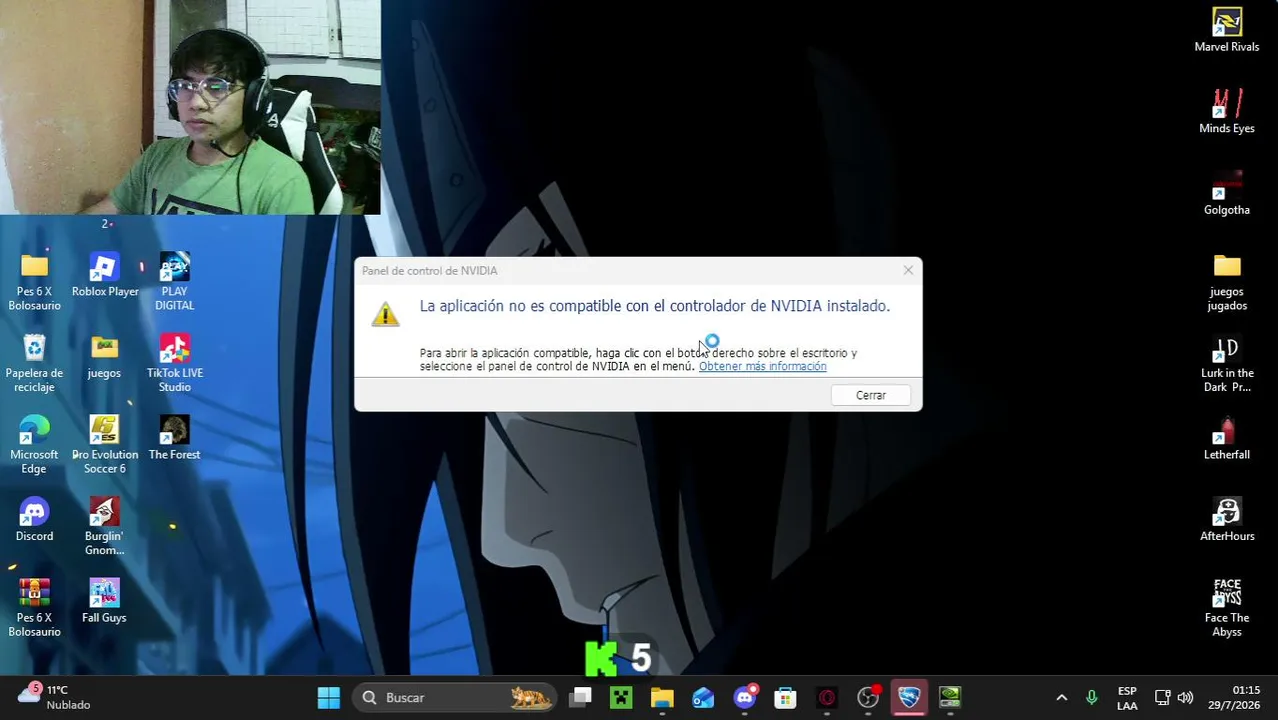Open NVIDIA Control Panel taskbar icon
The width and height of the screenshot is (1278, 720).
[x=949, y=697]
